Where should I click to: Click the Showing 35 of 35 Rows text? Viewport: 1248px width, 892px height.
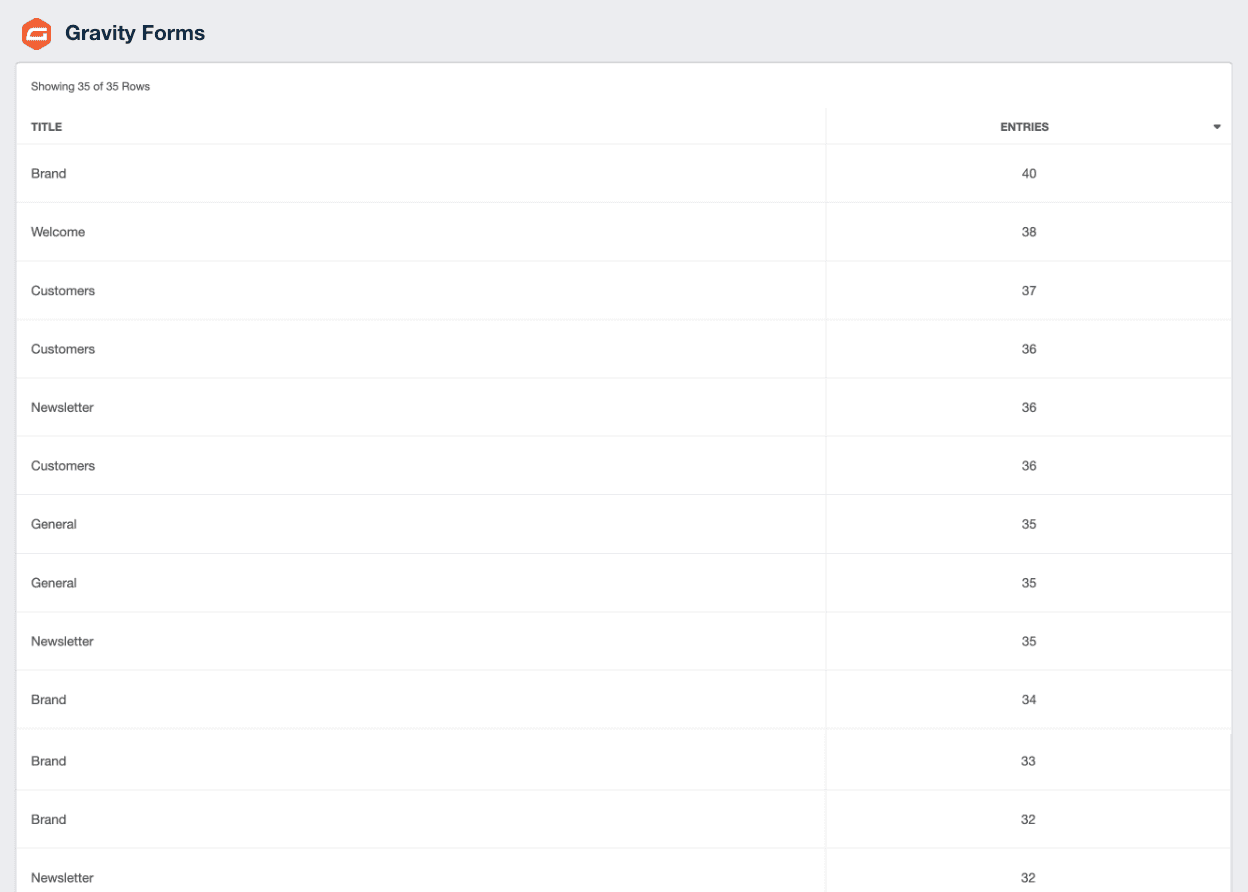(90, 86)
